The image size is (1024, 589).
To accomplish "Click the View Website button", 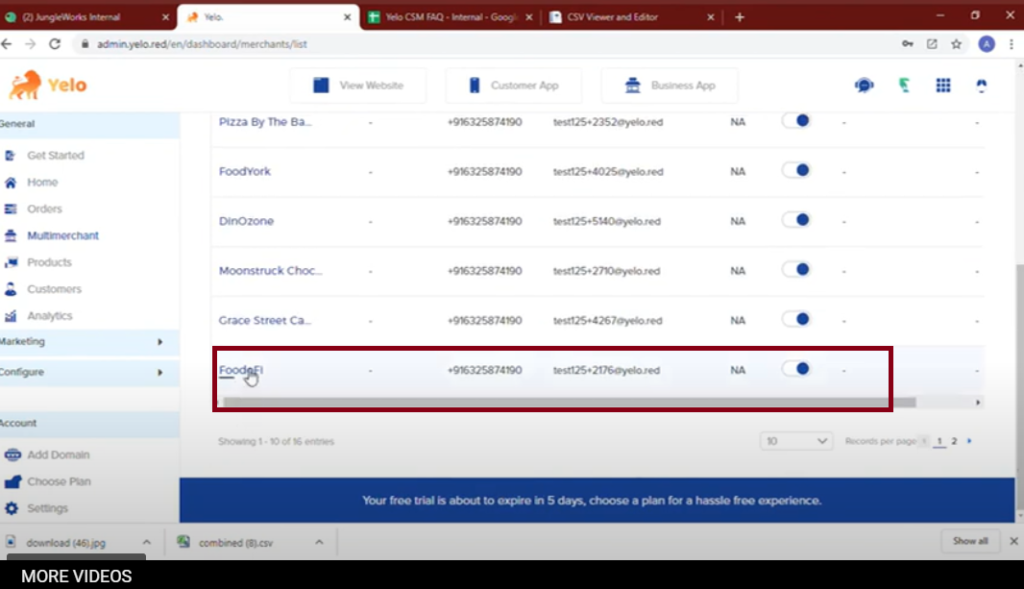I will pos(358,86).
